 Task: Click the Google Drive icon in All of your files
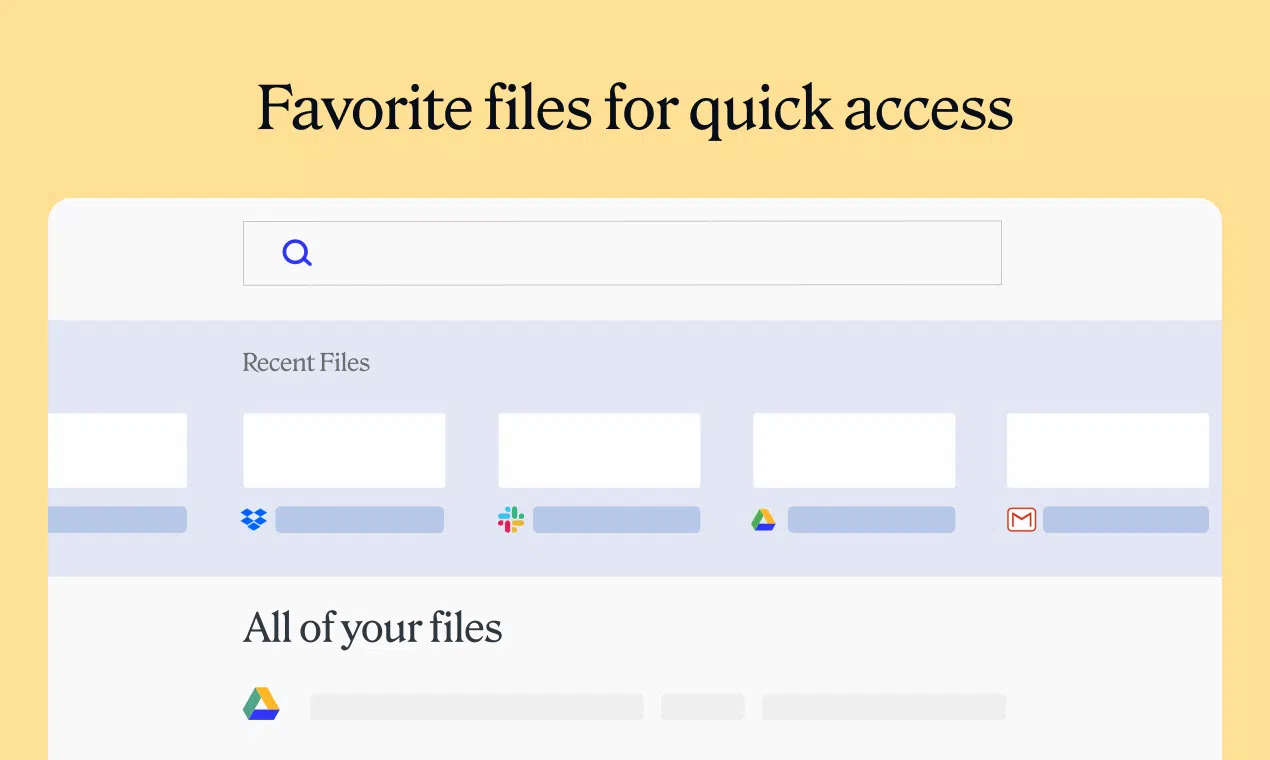(x=262, y=705)
